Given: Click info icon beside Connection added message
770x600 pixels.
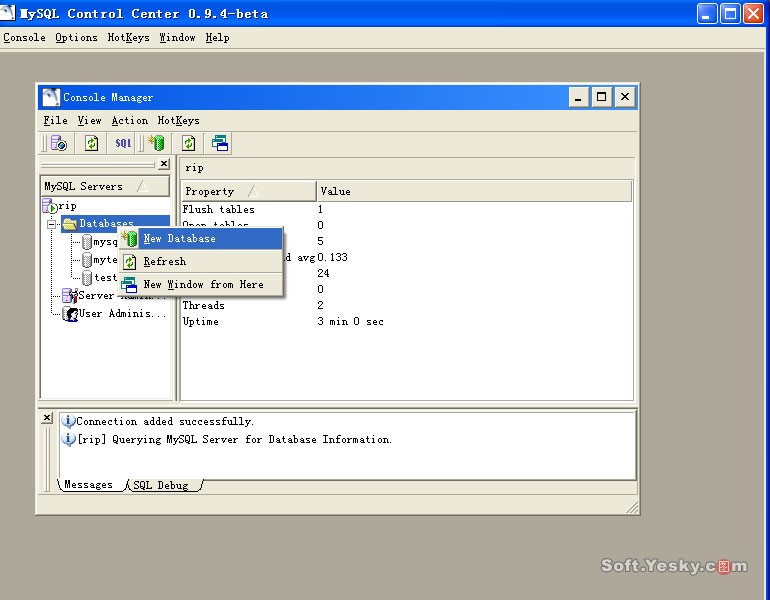Looking at the screenshot, I should pos(68,421).
